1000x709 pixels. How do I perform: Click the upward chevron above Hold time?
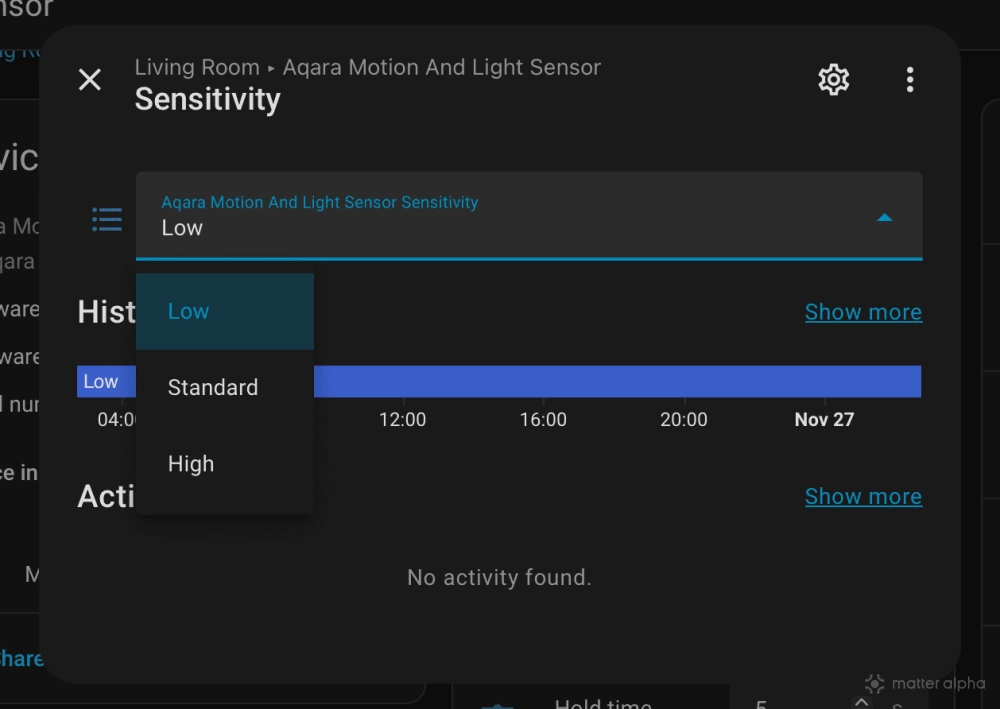[860, 702]
